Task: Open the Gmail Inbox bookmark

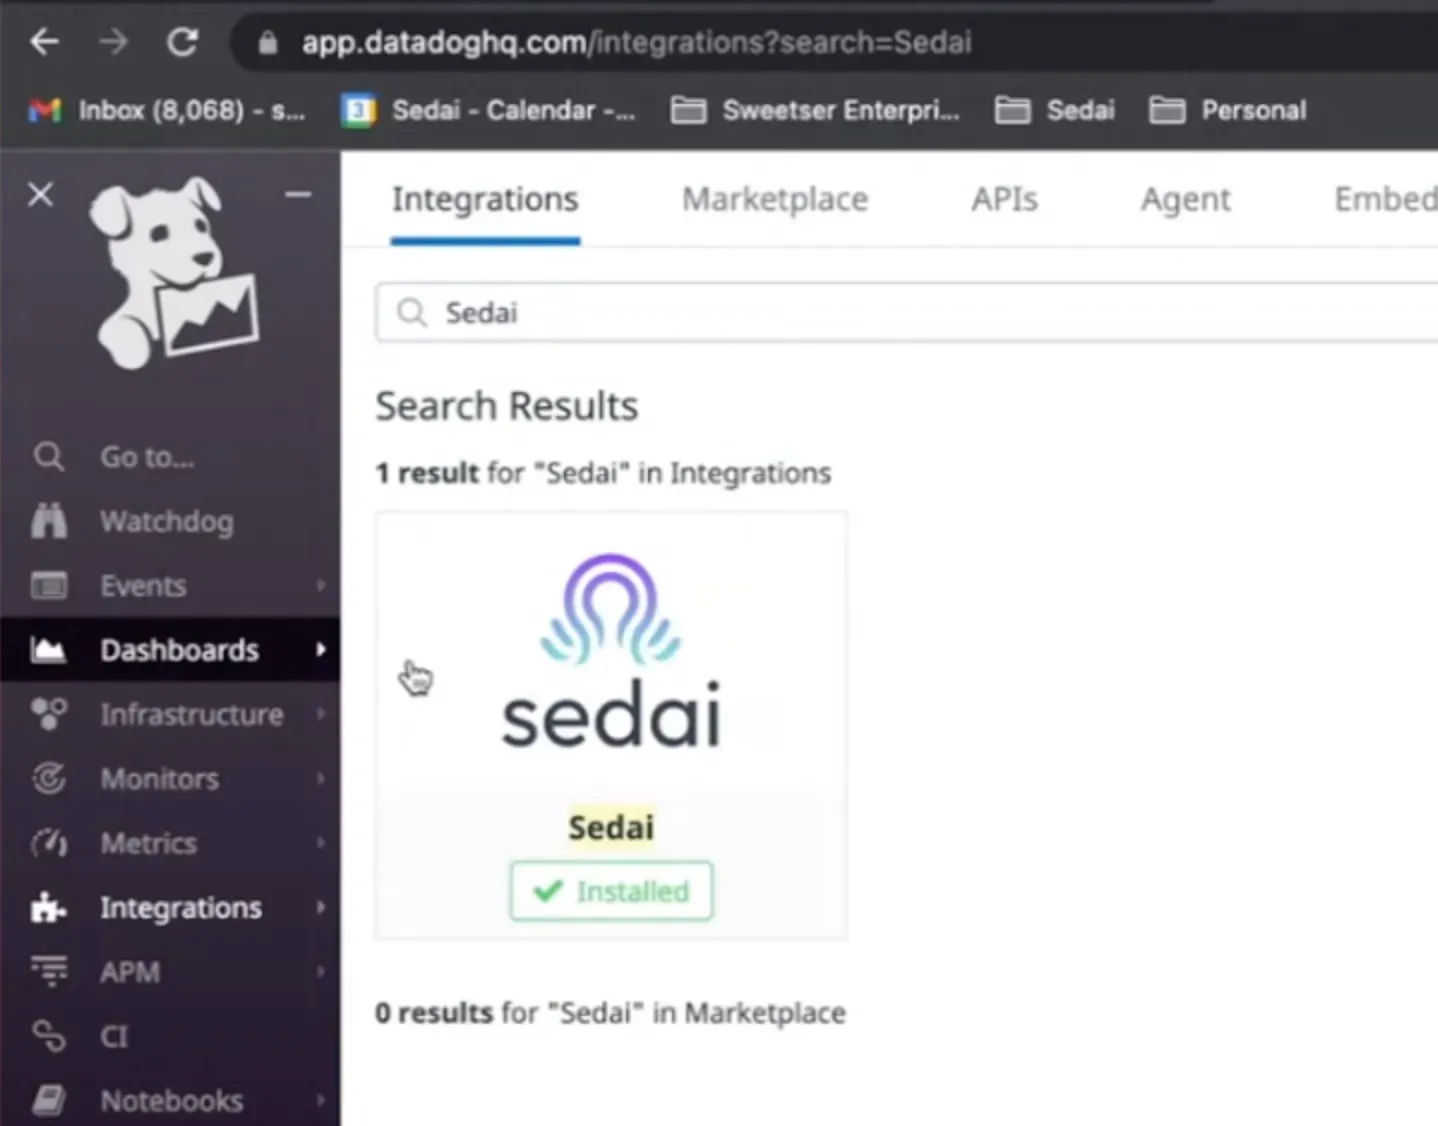Action: click(x=167, y=110)
